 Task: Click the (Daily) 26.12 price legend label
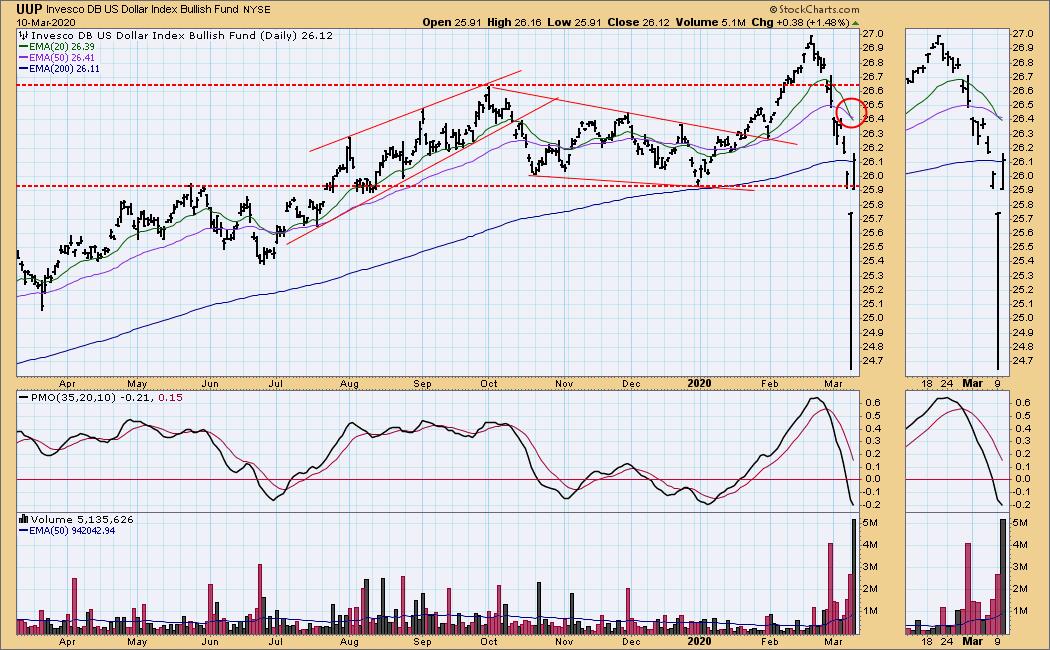coord(295,35)
